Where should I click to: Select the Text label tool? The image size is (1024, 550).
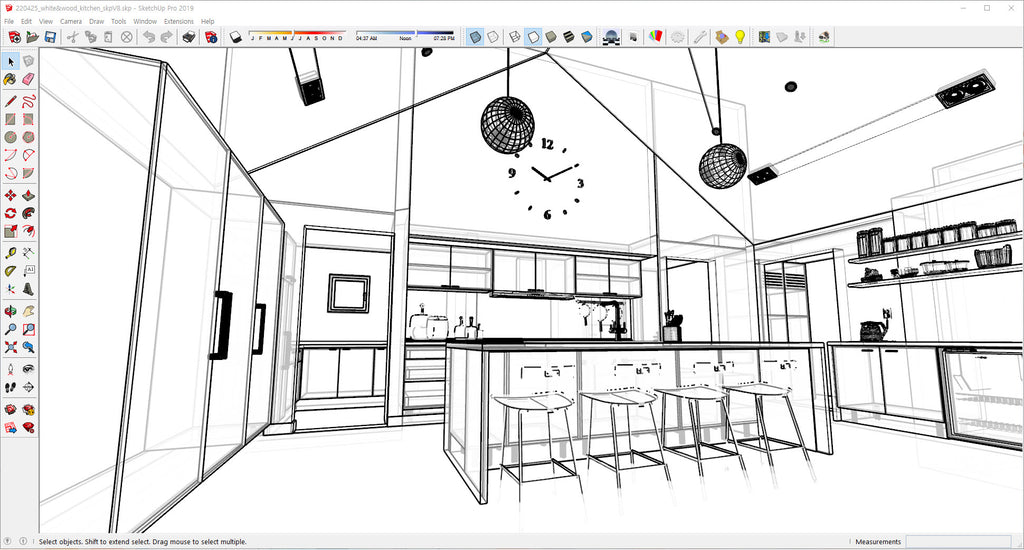(x=28, y=271)
